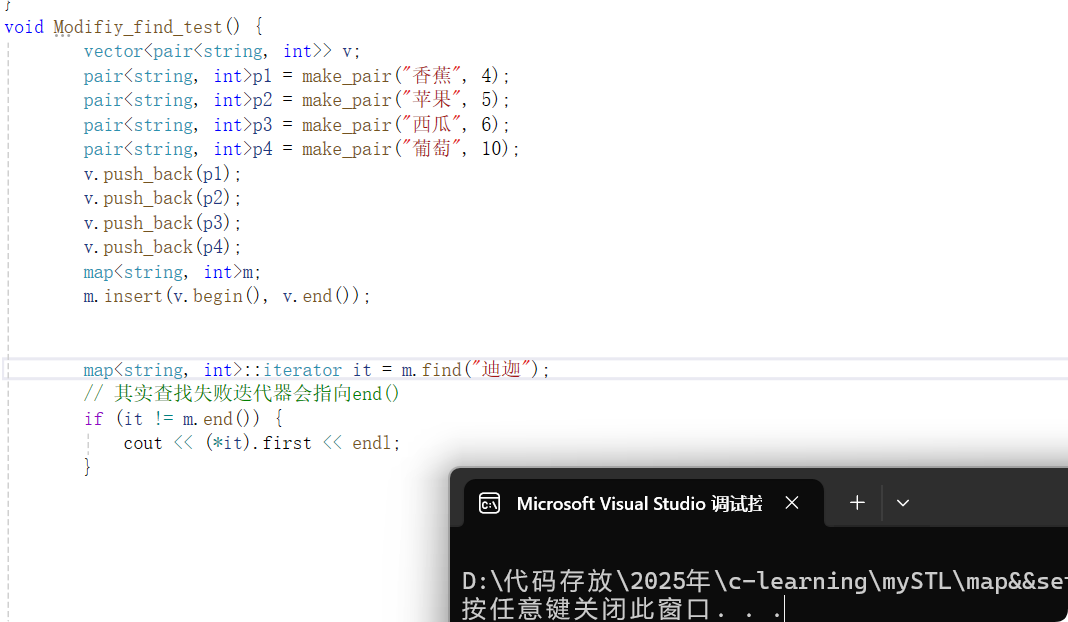1068x622 pixels.
Task: Click the v.push_back(p2) statement
Action: pyautogui.click(x=162, y=198)
